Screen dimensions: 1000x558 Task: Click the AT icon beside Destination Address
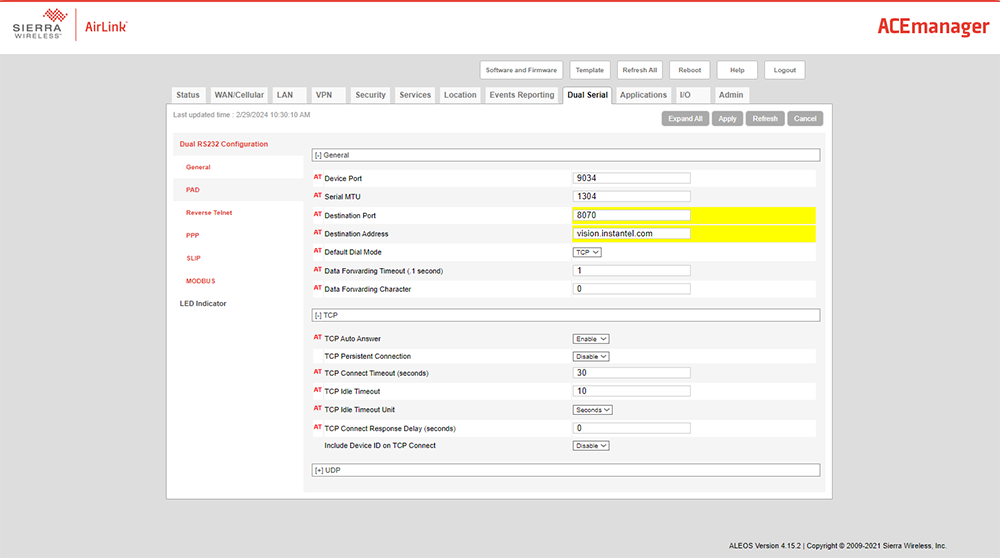318,233
